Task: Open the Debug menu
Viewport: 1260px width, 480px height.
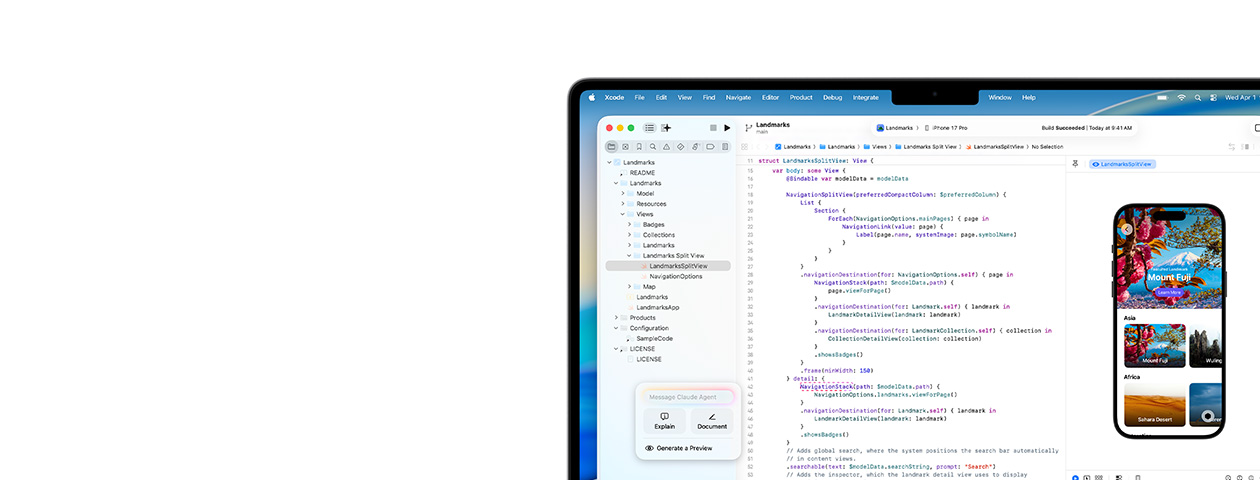Action: pos(832,97)
